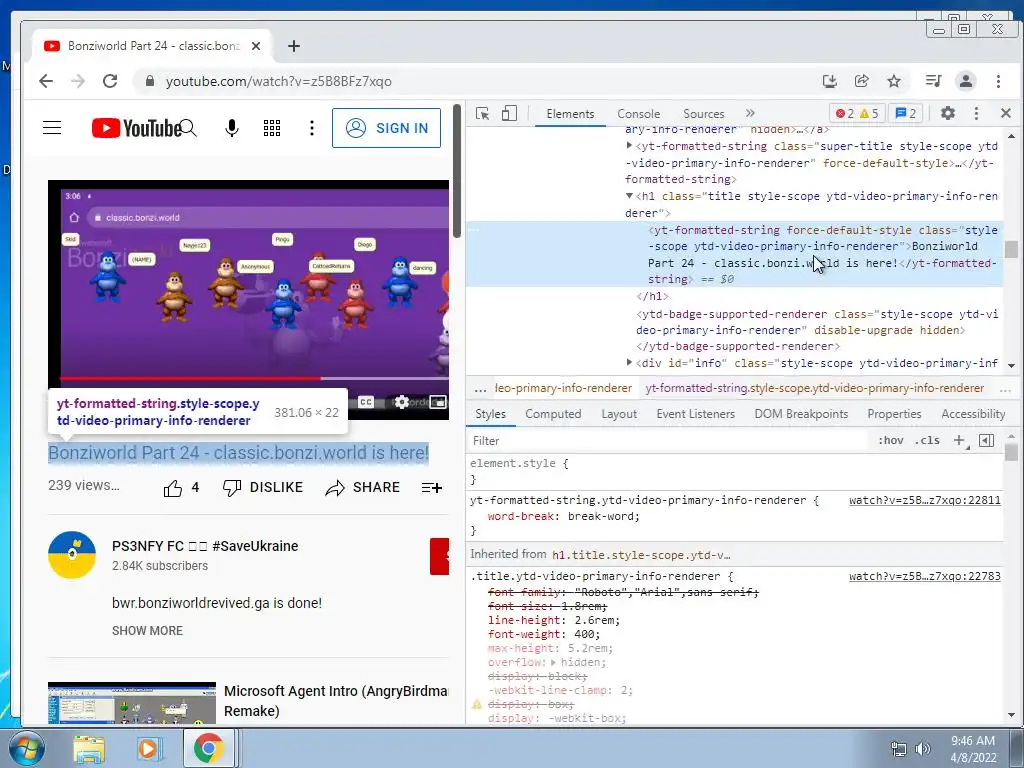Open the DOM Breakpoints tab
Image resolution: width=1024 pixels, height=768 pixels.
(801, 414)
